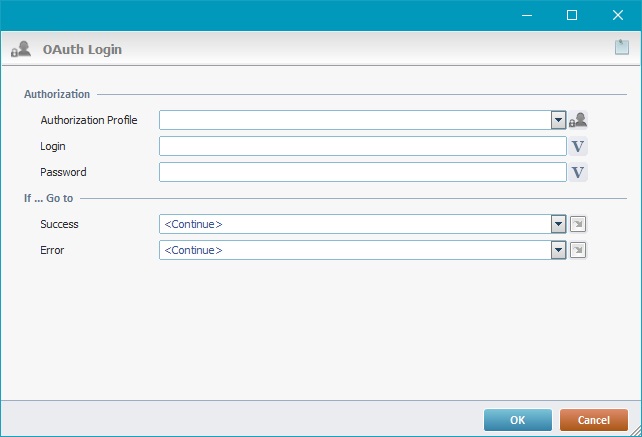The image size is (642, 437).
Task: Minimize the dialog window
Action: [526, 15]
